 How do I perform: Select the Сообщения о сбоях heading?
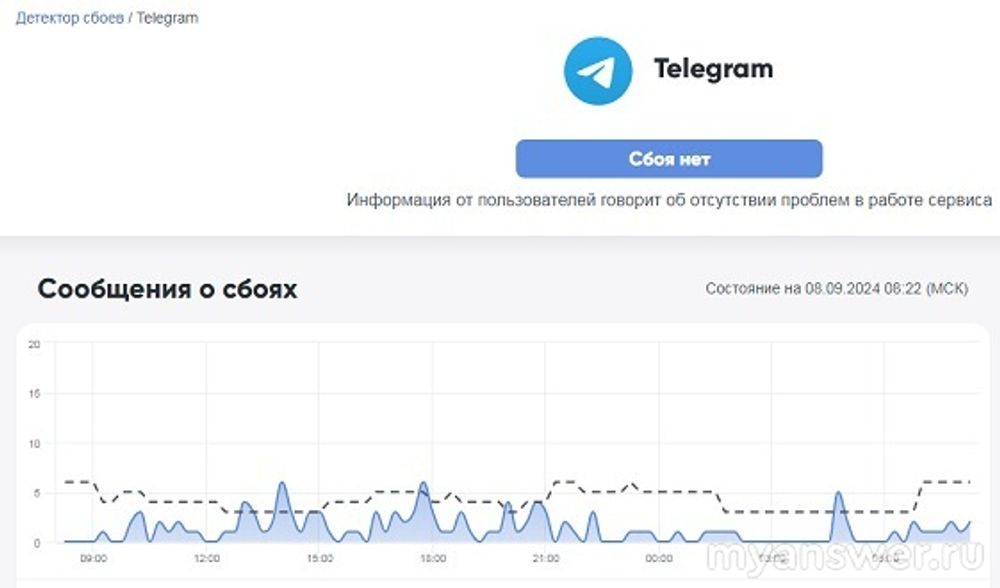pos(167,289)
